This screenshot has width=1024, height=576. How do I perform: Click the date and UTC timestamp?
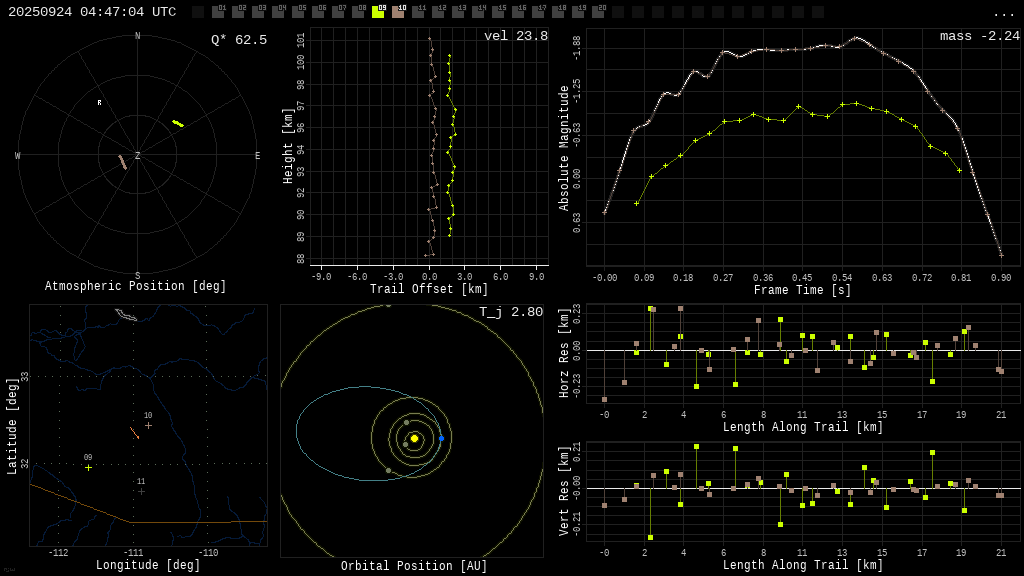point(92,12)
